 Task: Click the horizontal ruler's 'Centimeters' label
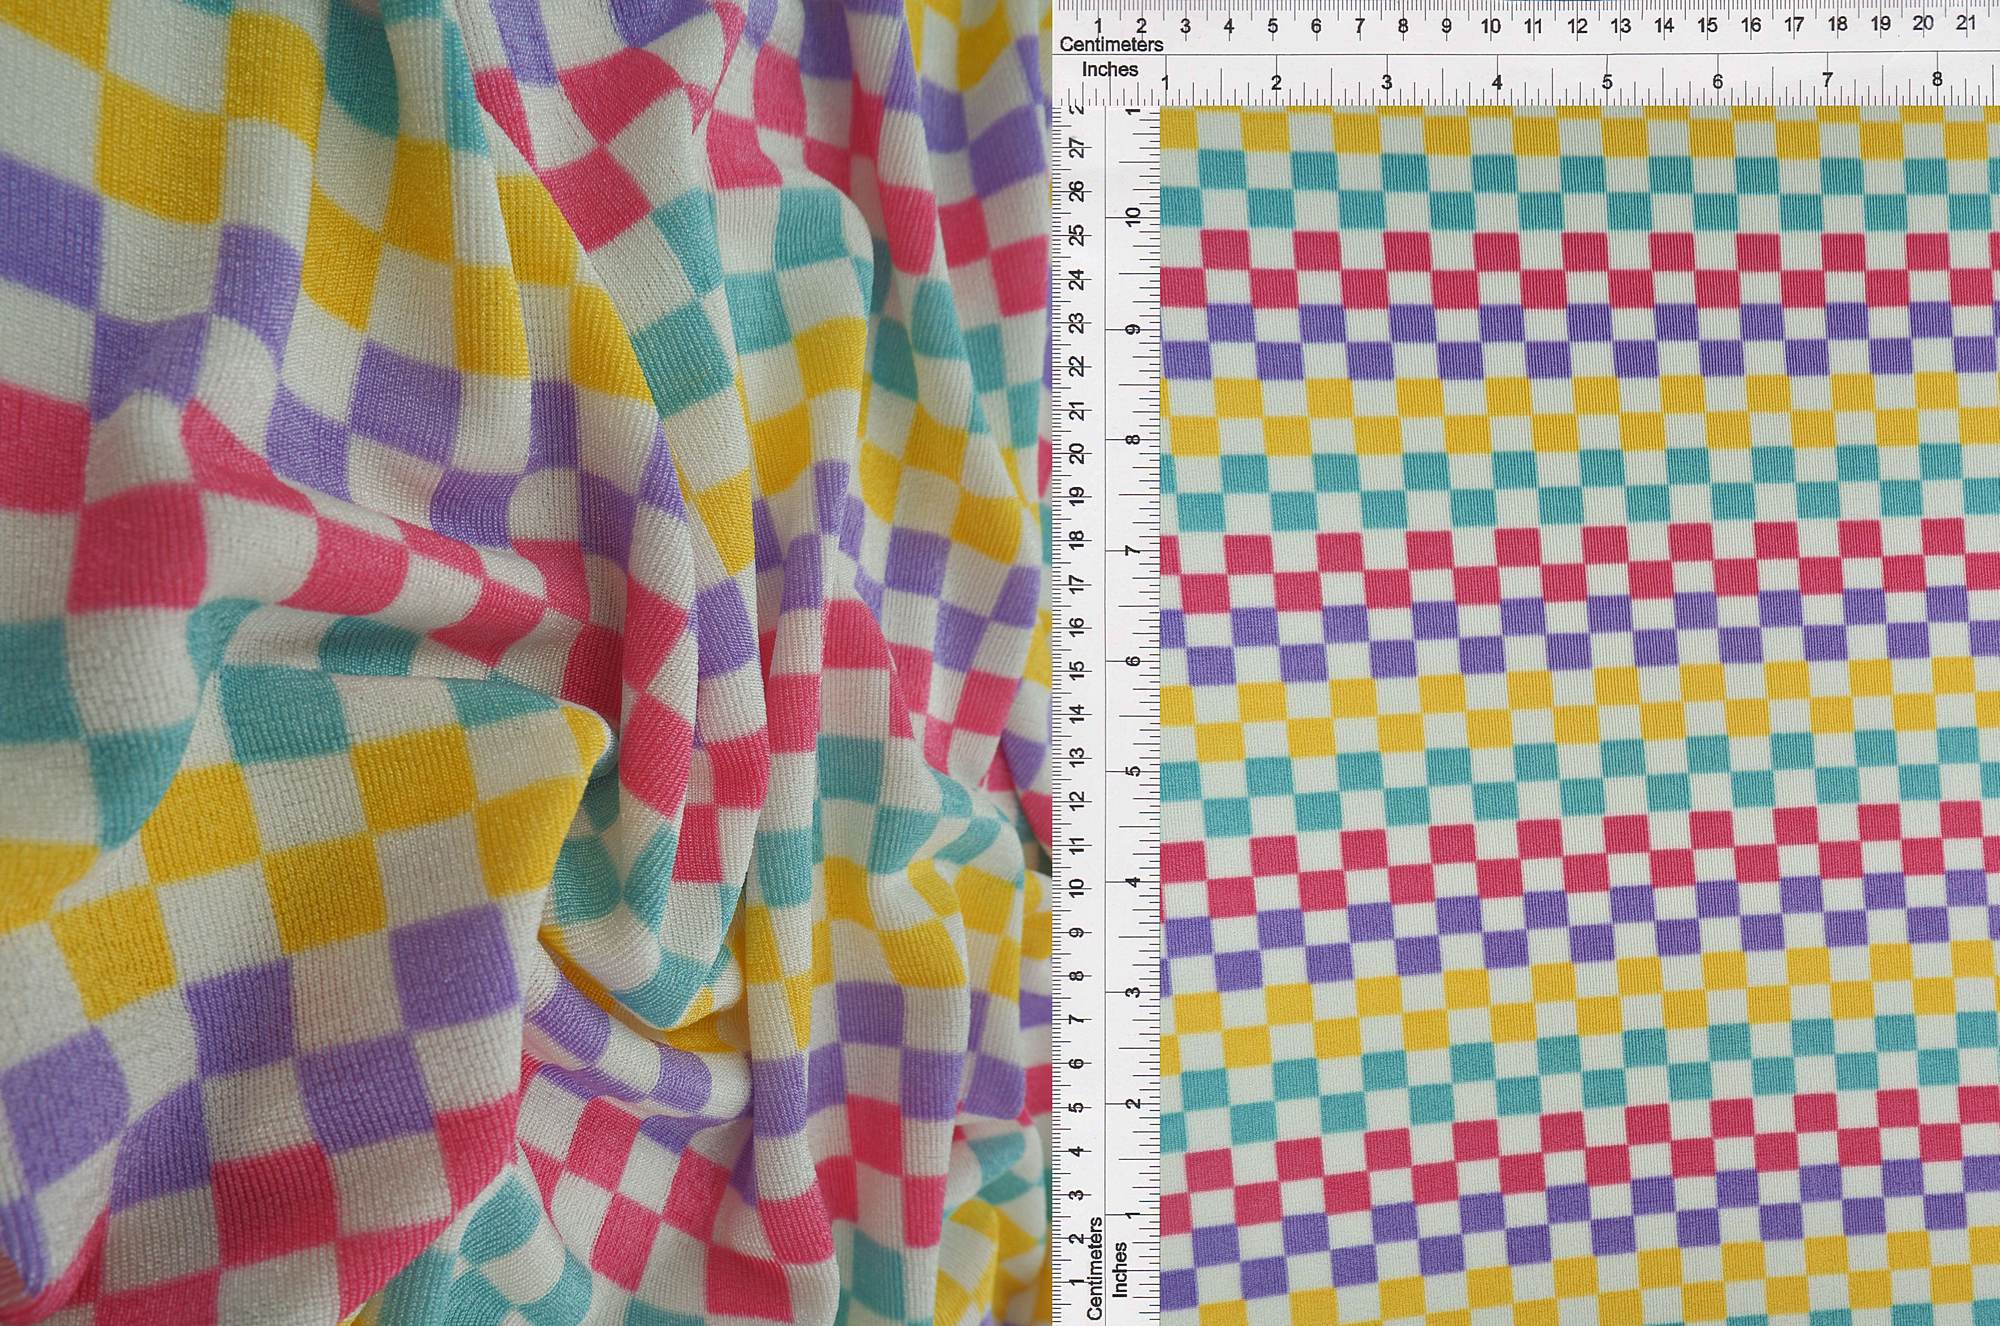click(1111, 45)
